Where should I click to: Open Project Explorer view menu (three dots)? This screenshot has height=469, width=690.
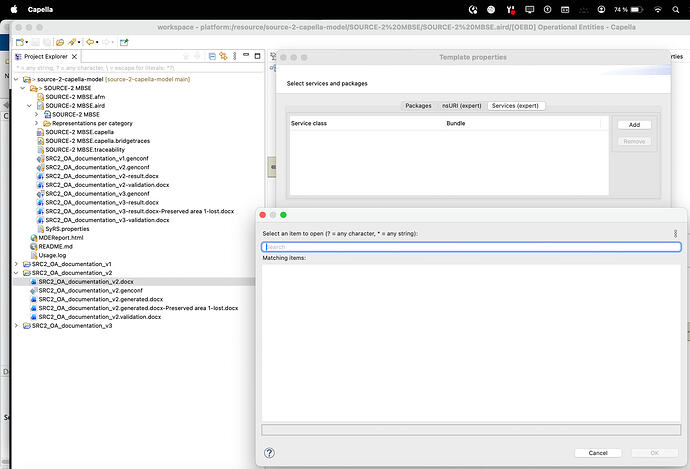click(235, 56)
